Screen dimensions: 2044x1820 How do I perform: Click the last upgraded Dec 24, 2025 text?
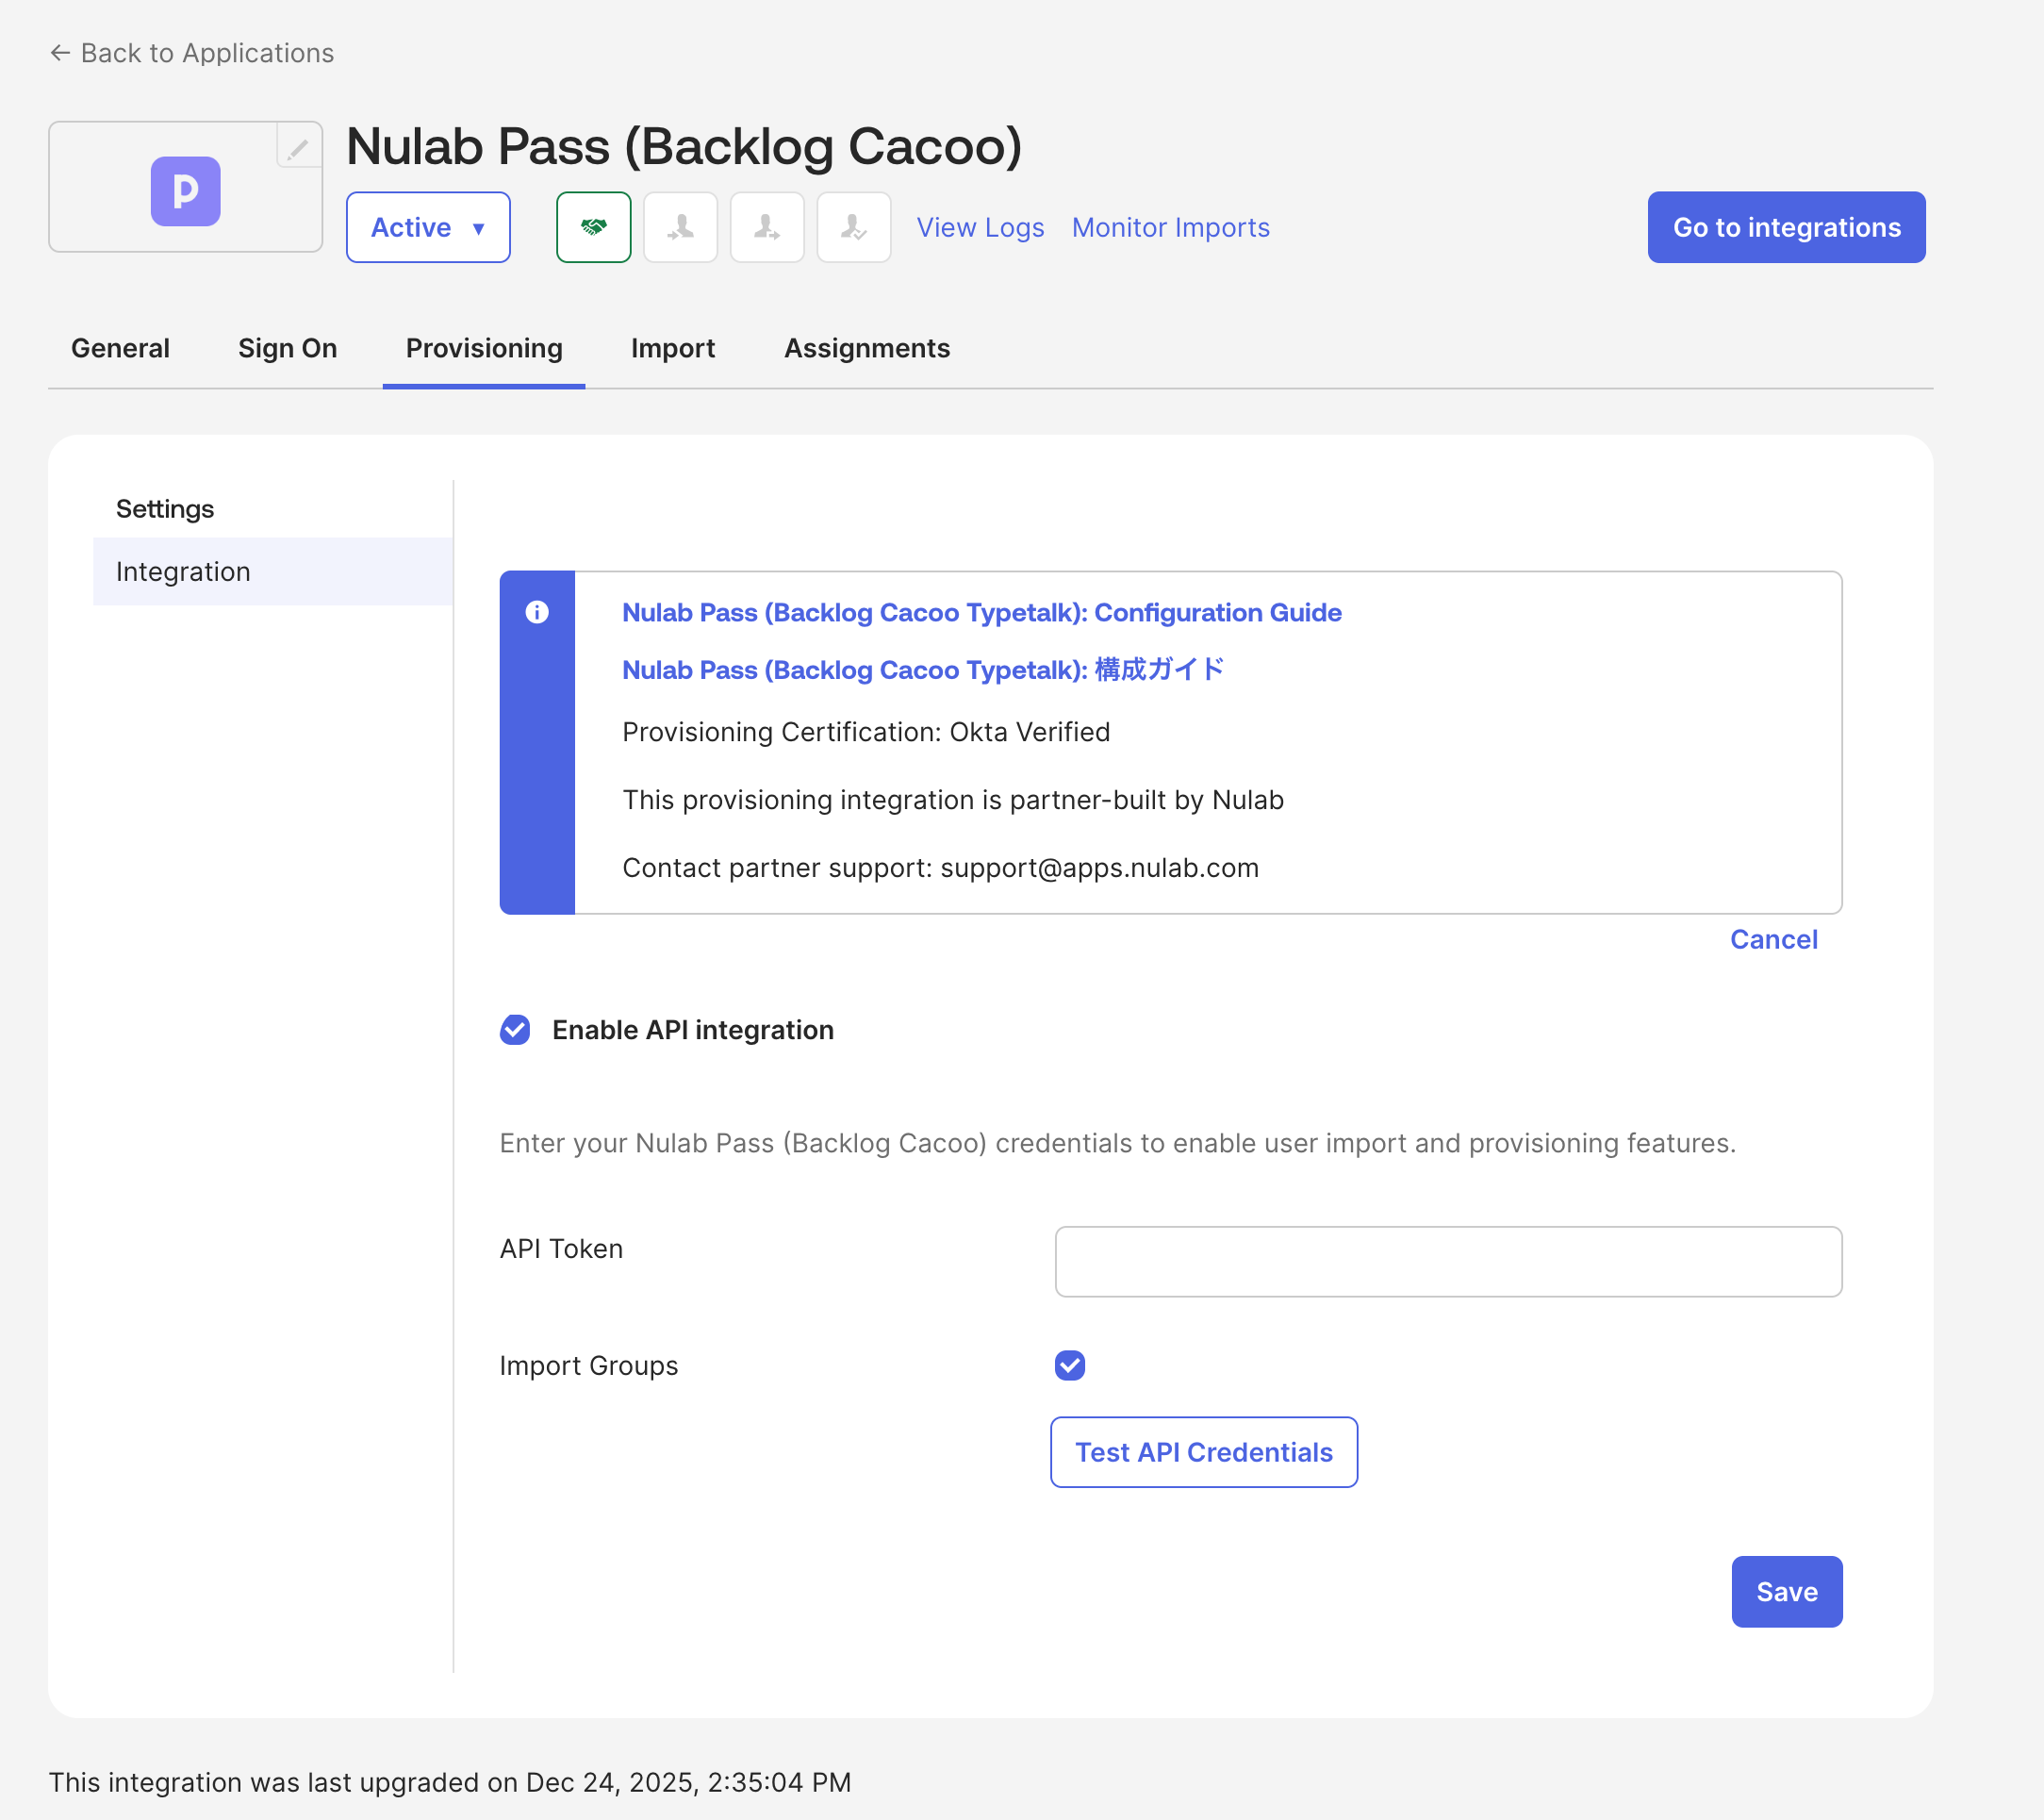[450, 1782]
